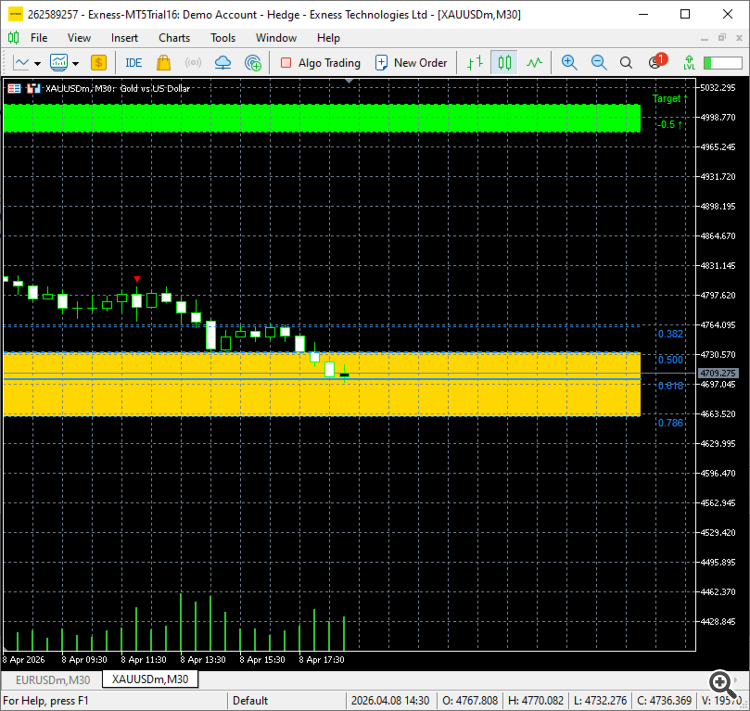Open the VPS cloud hosting icon

[x=223, y=63]
